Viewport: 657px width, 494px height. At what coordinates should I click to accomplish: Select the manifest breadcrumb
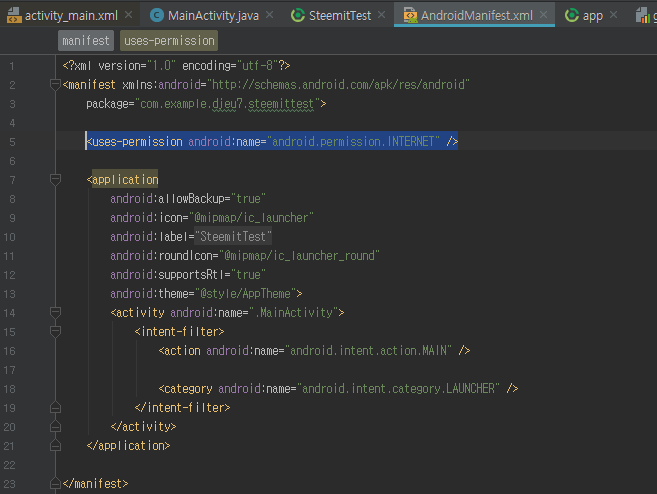coord(86,41)
